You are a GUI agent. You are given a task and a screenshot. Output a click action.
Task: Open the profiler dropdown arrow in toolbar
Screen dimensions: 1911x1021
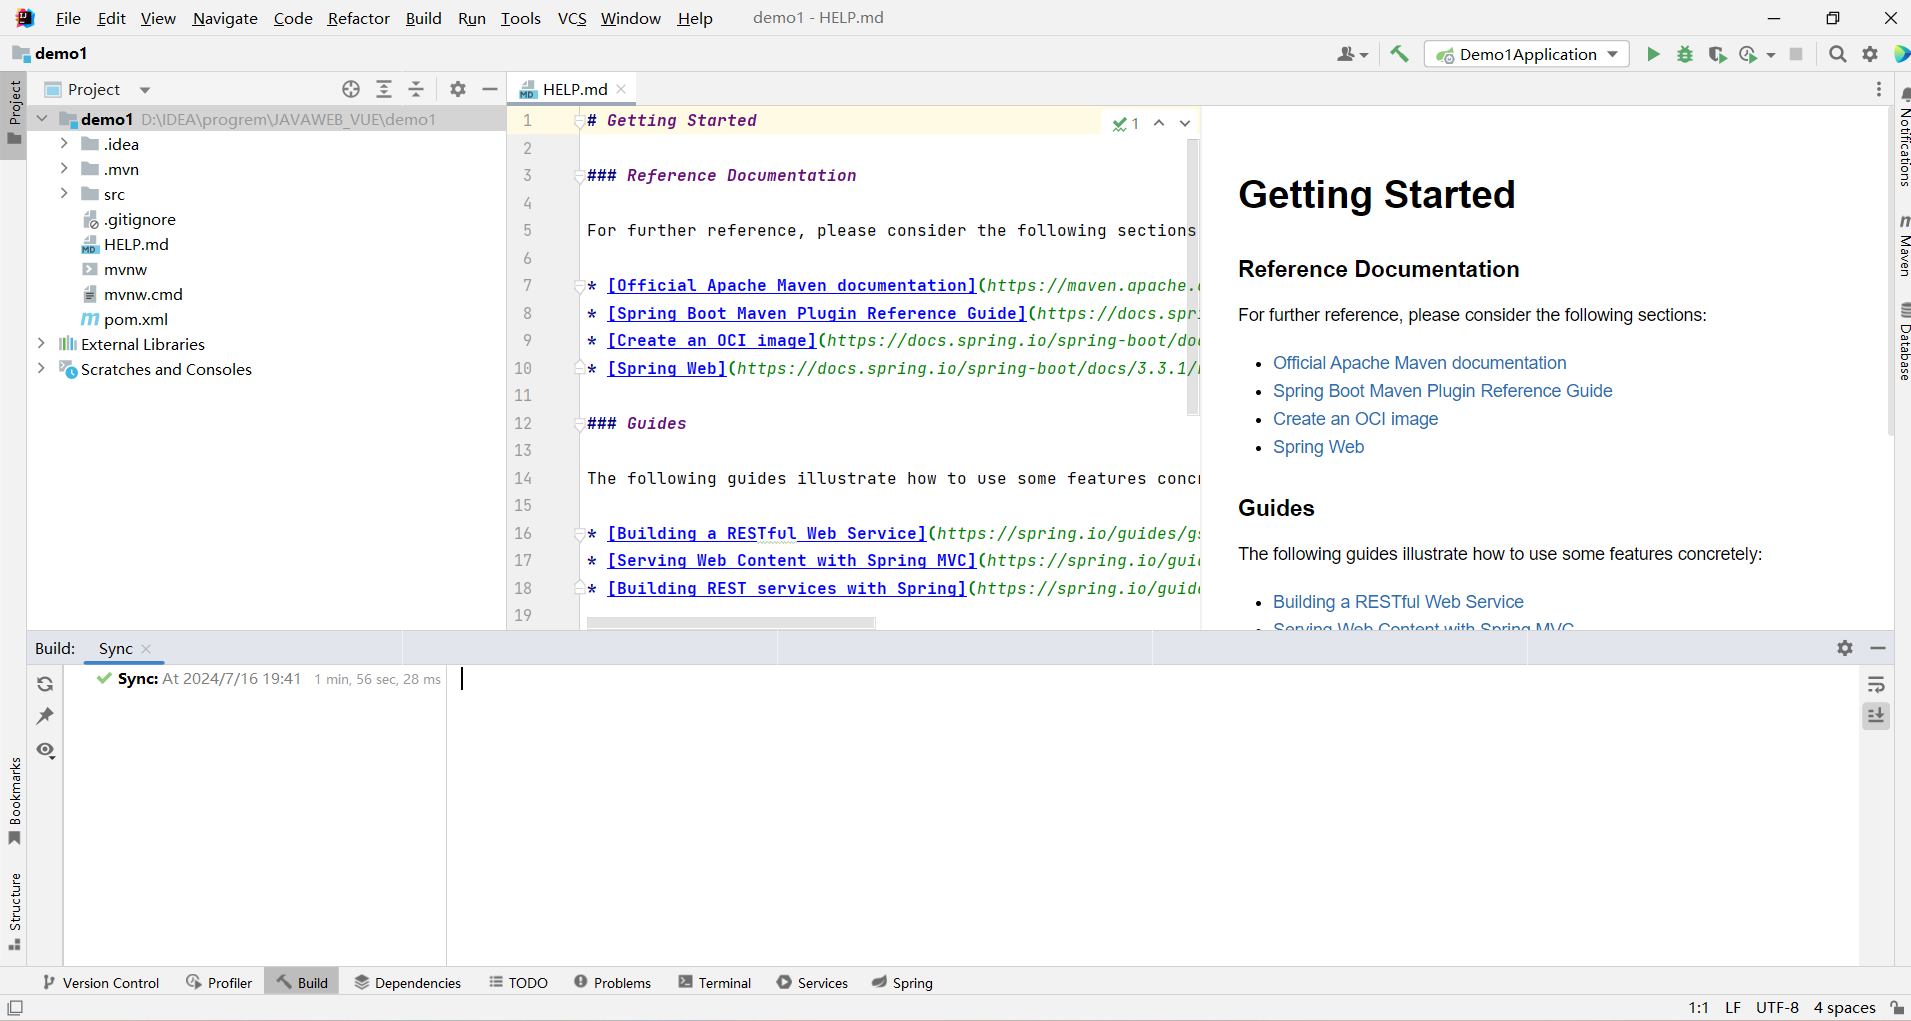pyautogui.click(x=1771, y=55)
